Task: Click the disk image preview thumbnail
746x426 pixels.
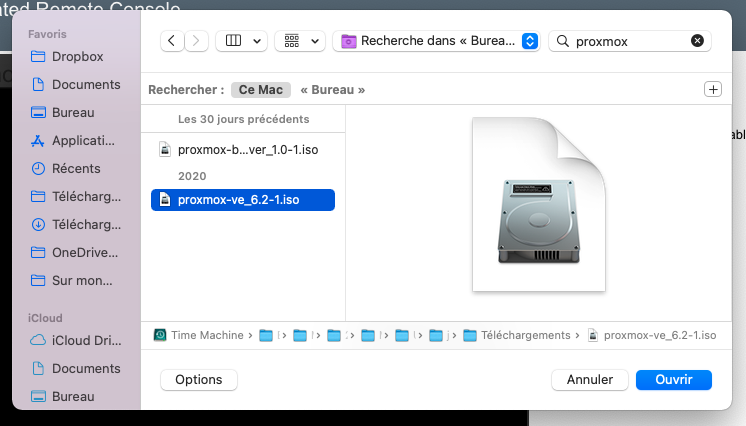Action: pyautogui.click(x=539, y=205)
